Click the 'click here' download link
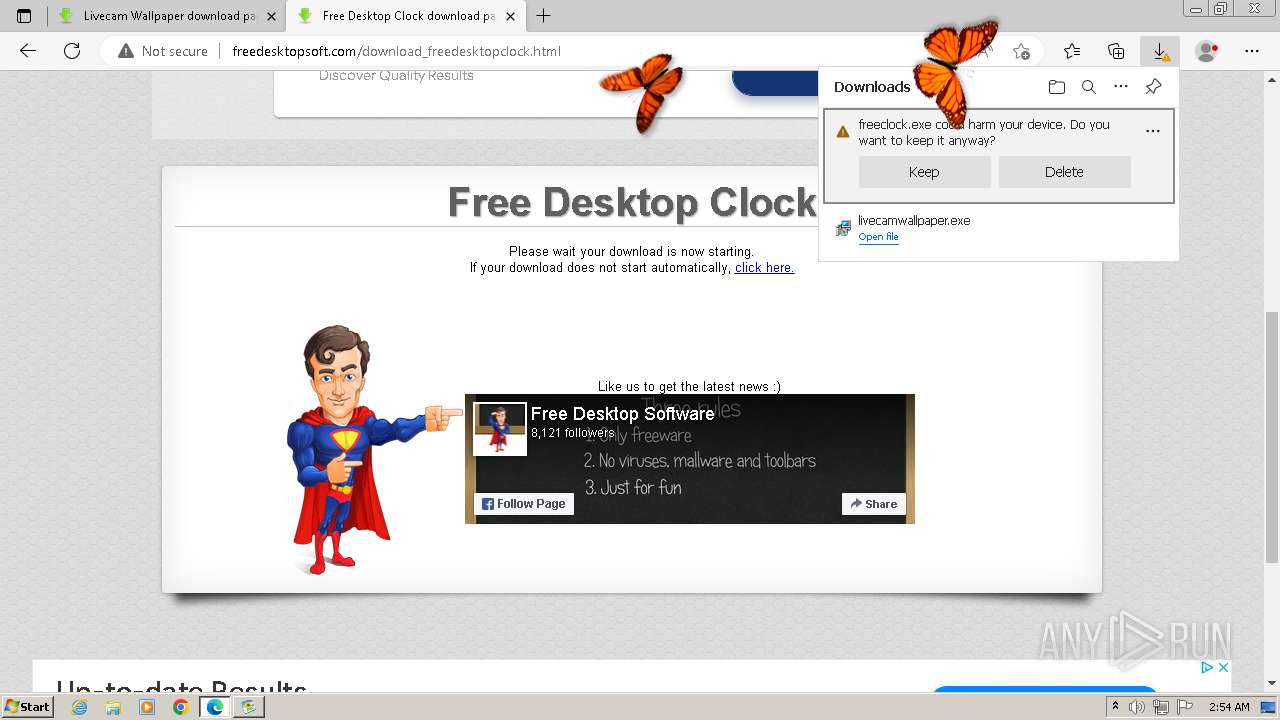The width and height of the screenshot is (1280, 720). tap(764, 268)
